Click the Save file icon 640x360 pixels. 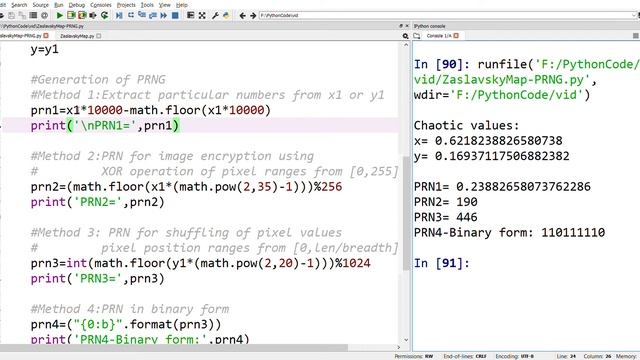coord(11,16)
